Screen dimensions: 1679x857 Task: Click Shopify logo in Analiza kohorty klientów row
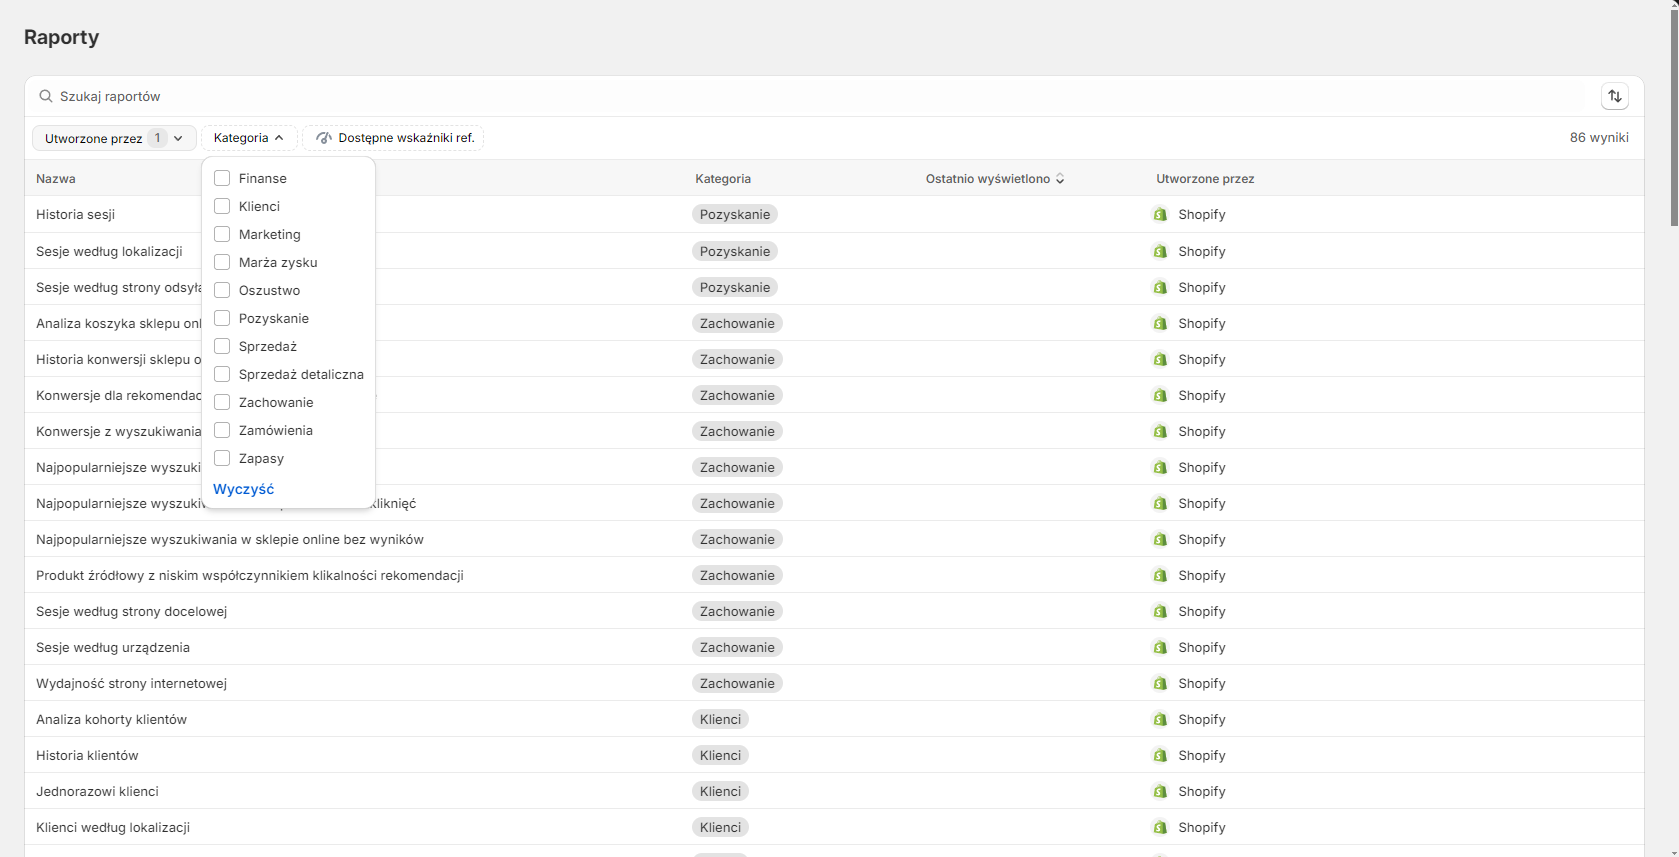(1160, 719)
